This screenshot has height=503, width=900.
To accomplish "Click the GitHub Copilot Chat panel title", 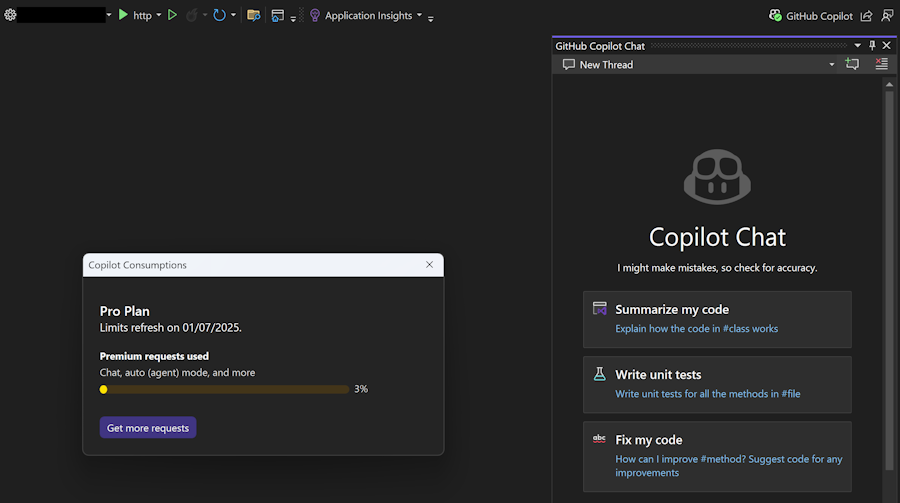I will tap(600, 46).
